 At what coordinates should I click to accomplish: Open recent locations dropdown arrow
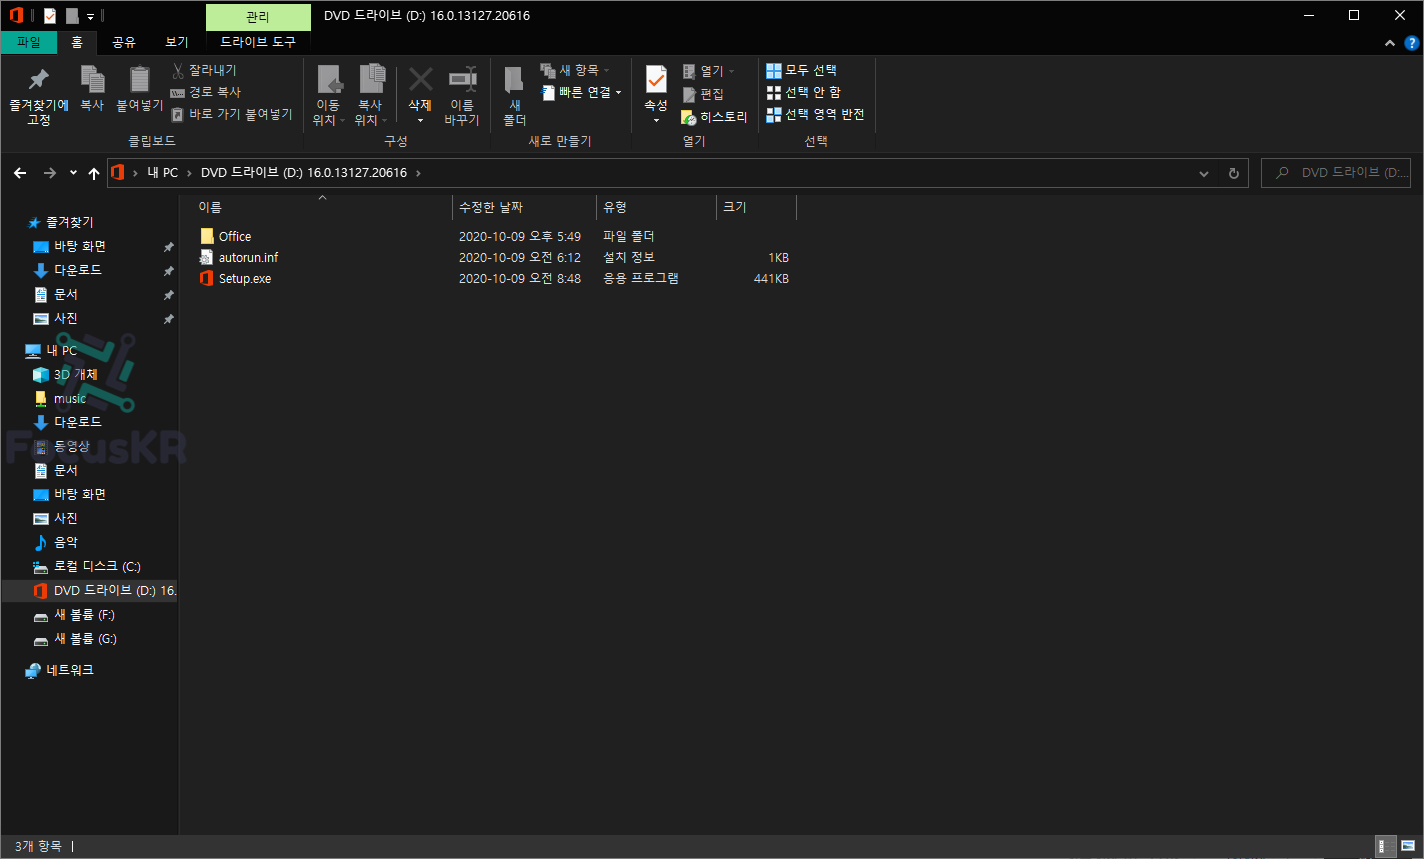[x=73, y=173]
